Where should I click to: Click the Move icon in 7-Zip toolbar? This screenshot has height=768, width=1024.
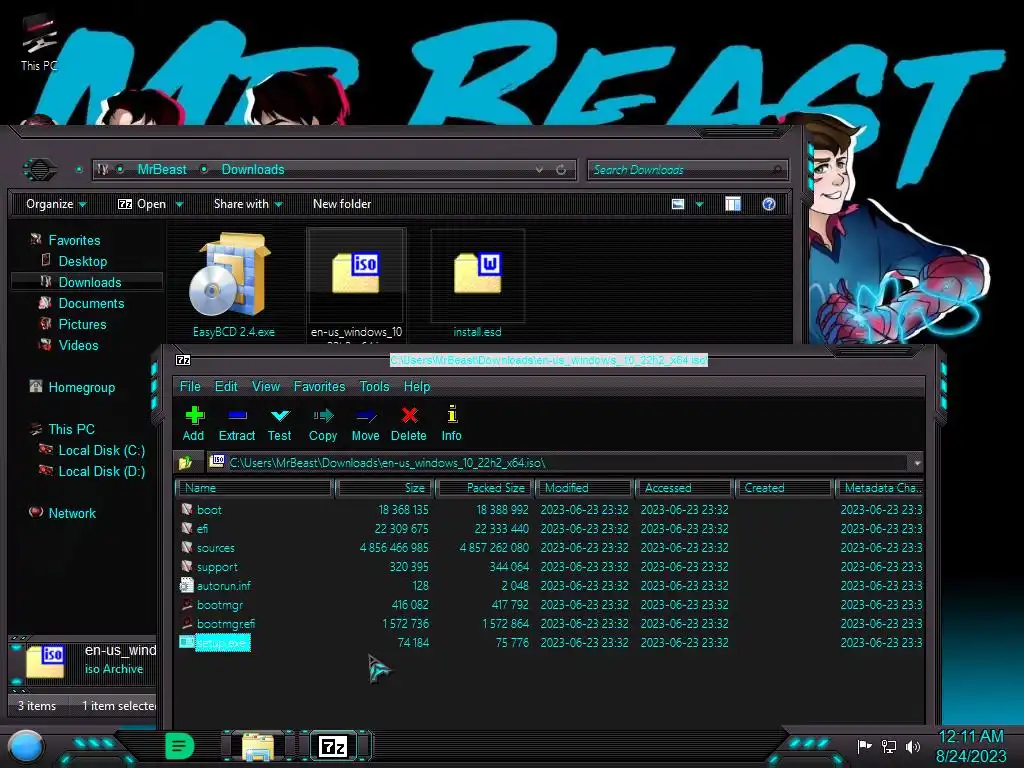point(365,415)
